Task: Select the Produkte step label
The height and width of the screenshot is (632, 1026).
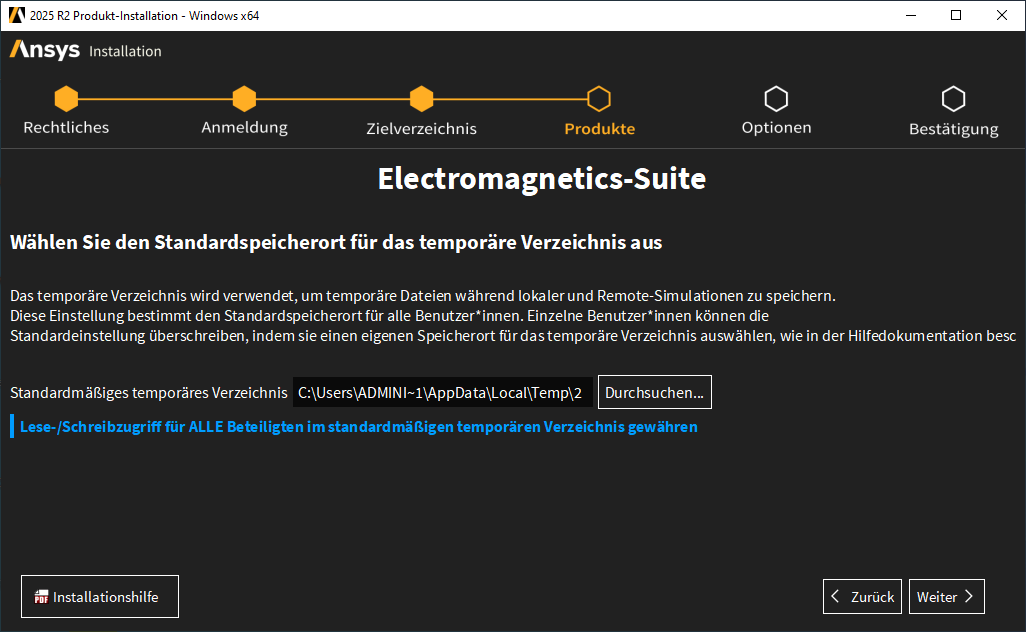Action: point(599,129)
